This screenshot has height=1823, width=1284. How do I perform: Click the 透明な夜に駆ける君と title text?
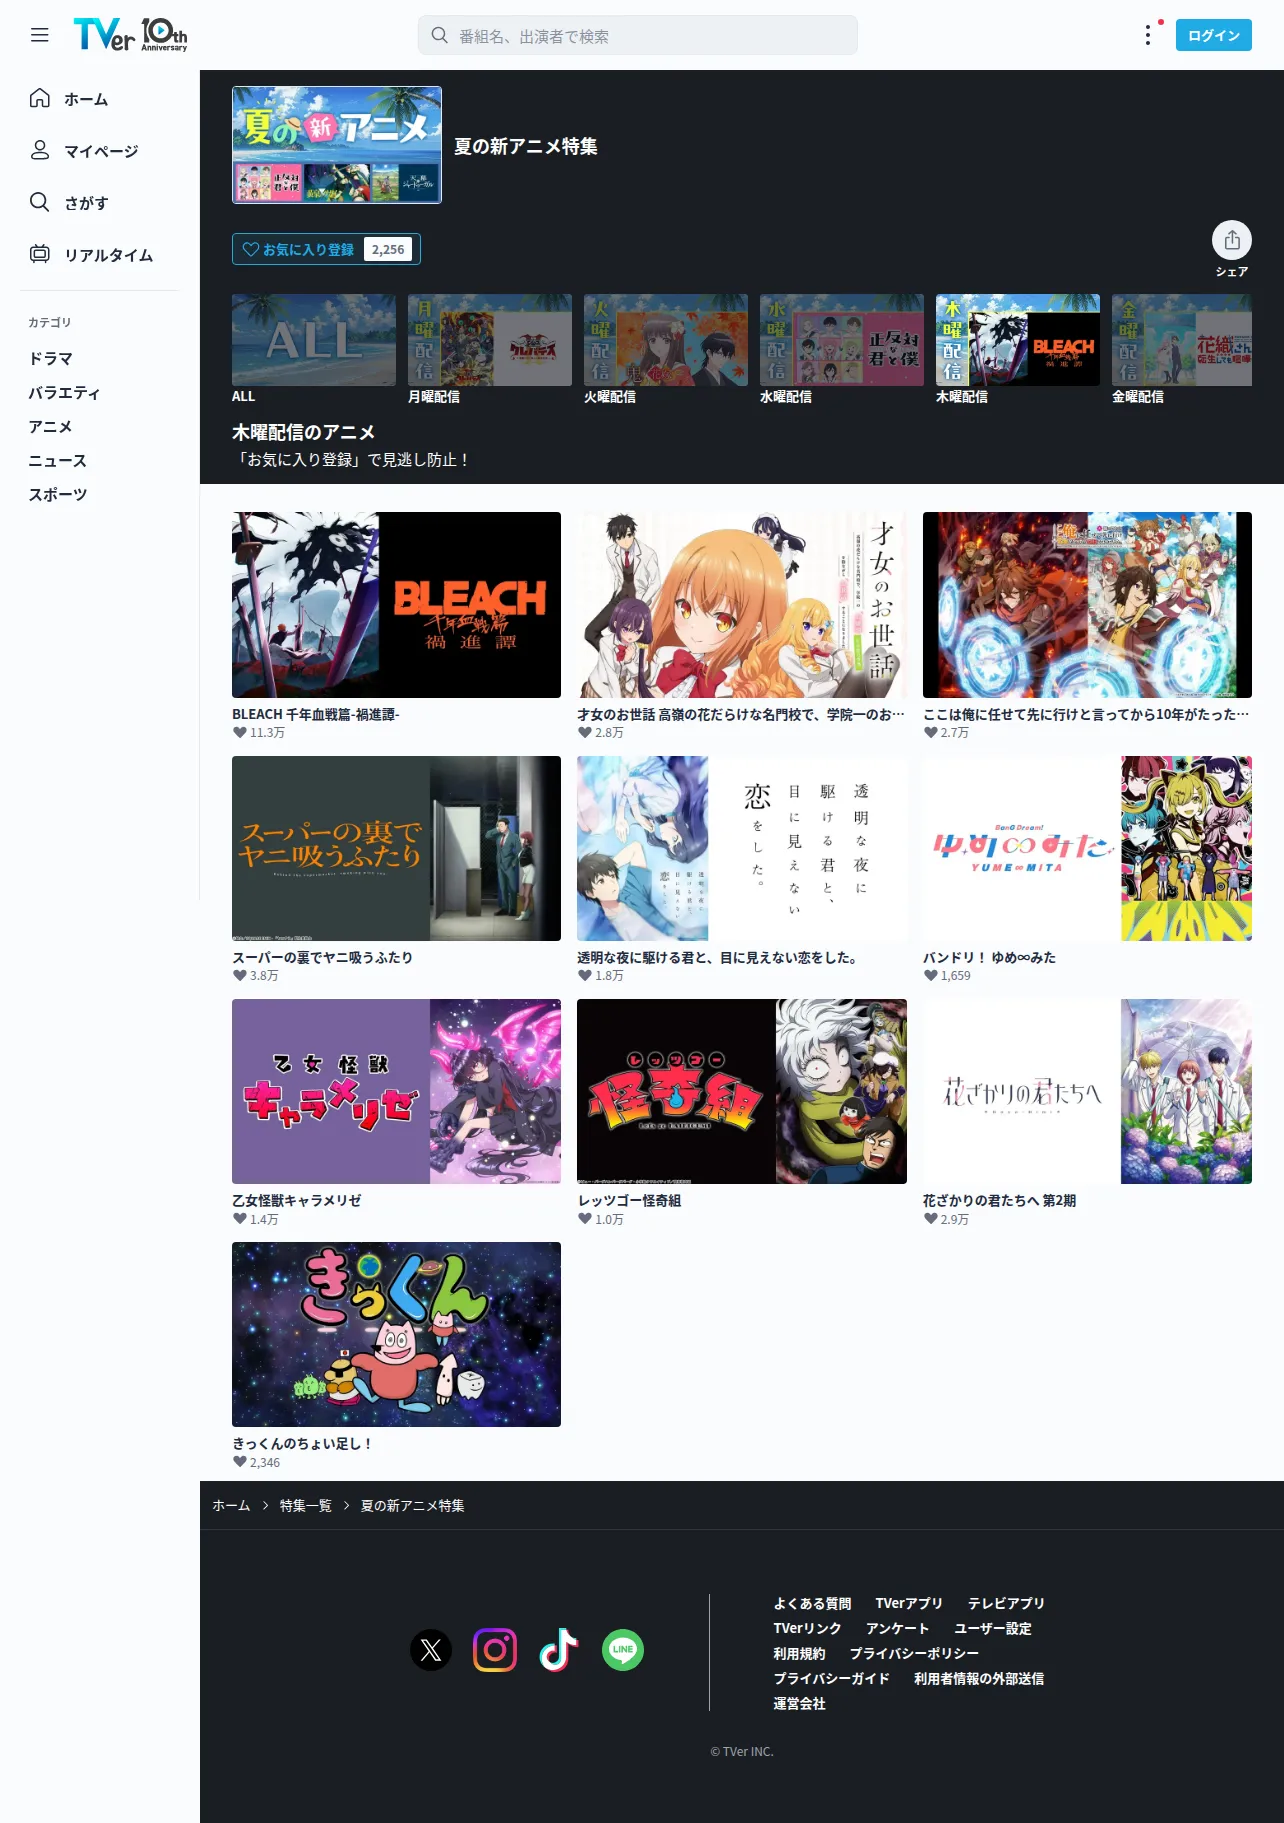point(717,957)
